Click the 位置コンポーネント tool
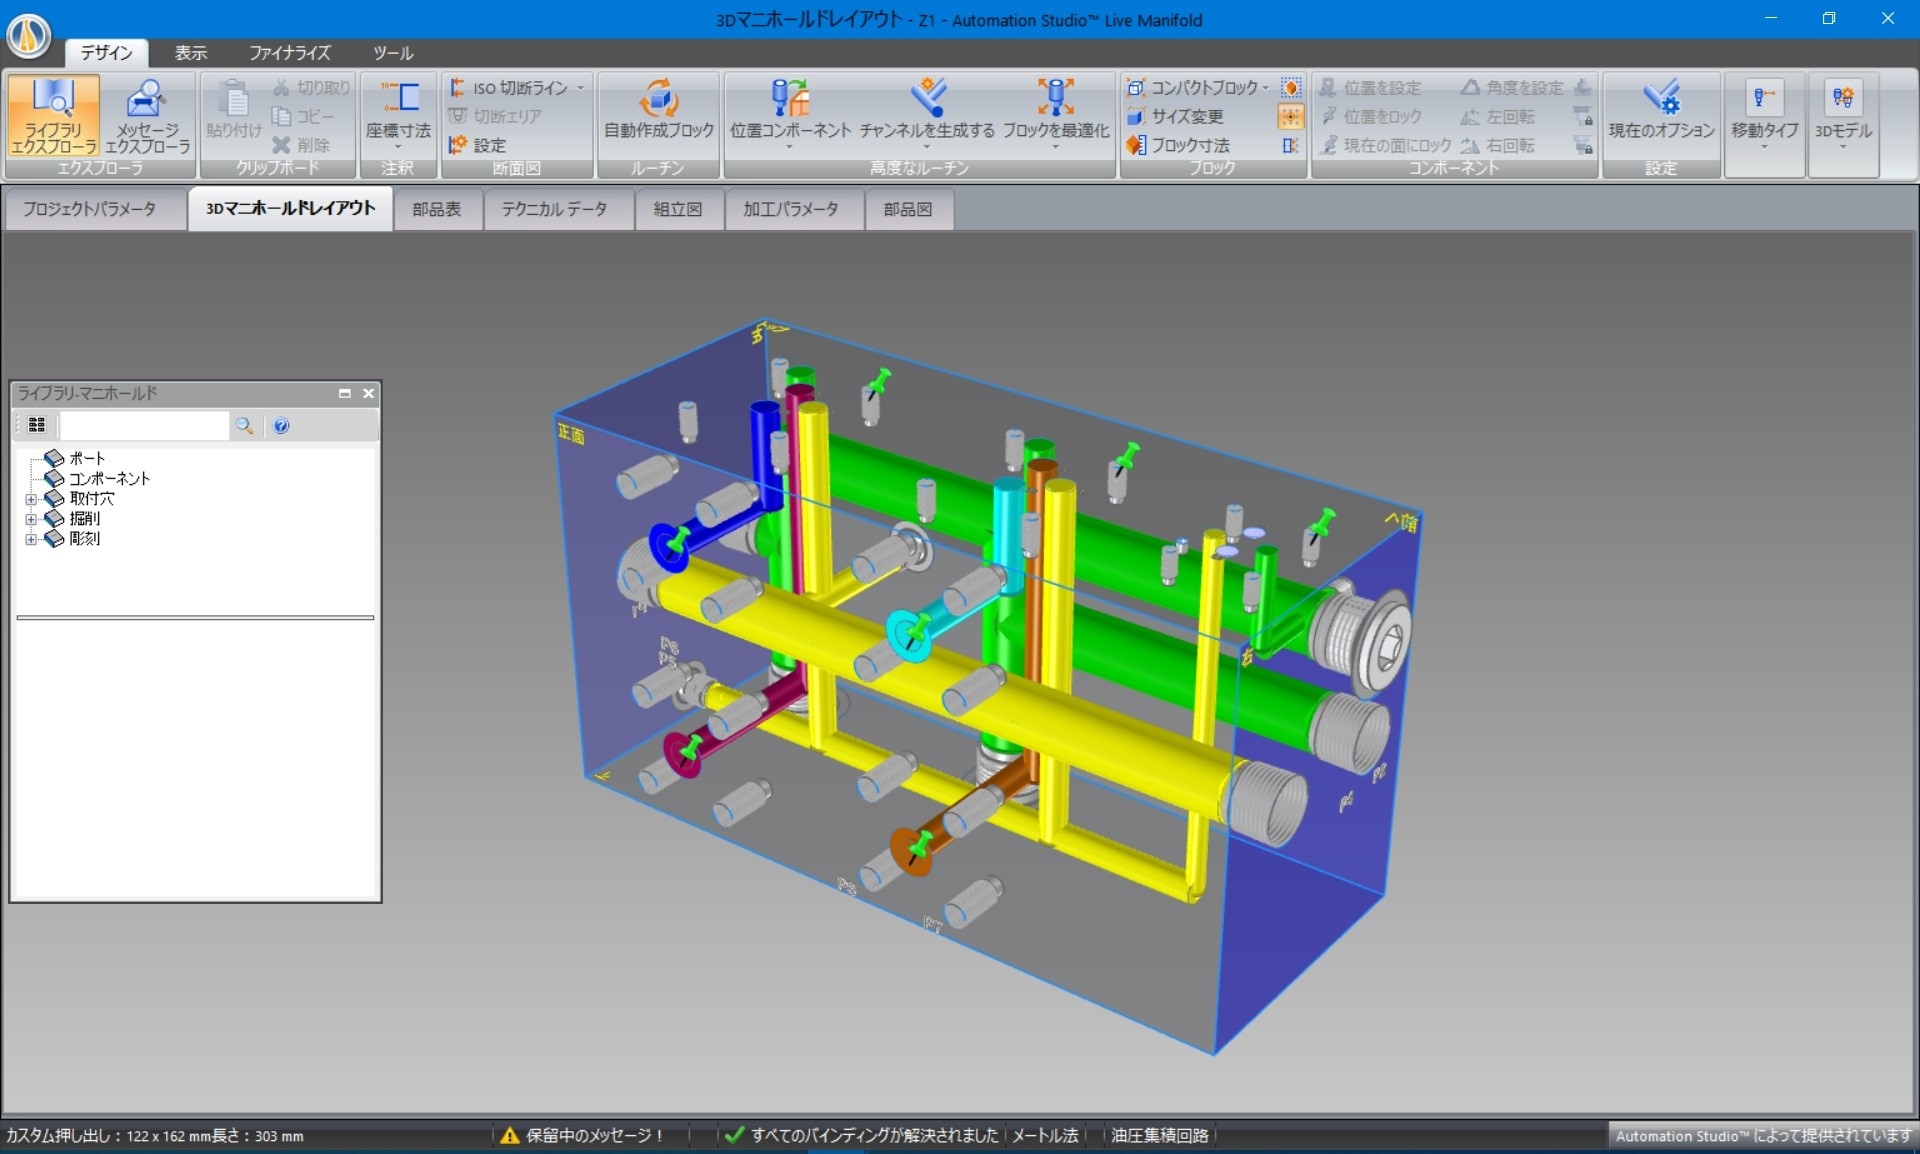Screen dimensions: 1920x1154 point(790,108)
